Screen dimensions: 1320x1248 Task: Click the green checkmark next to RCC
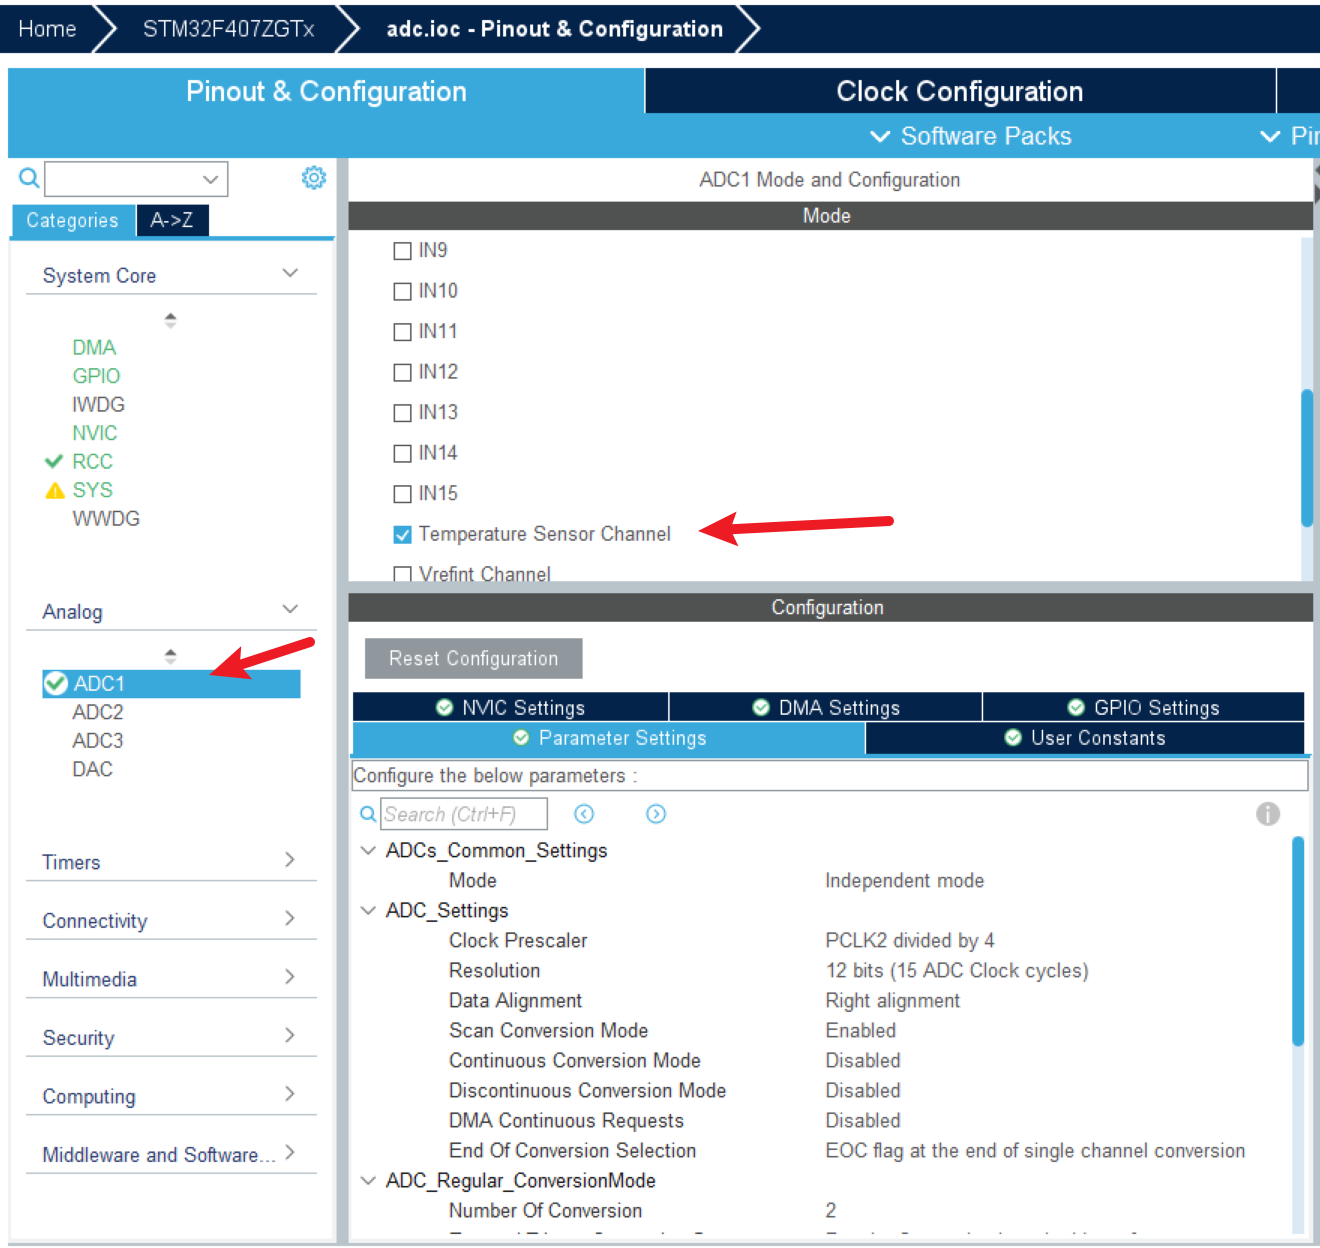(x=54, y=461)
